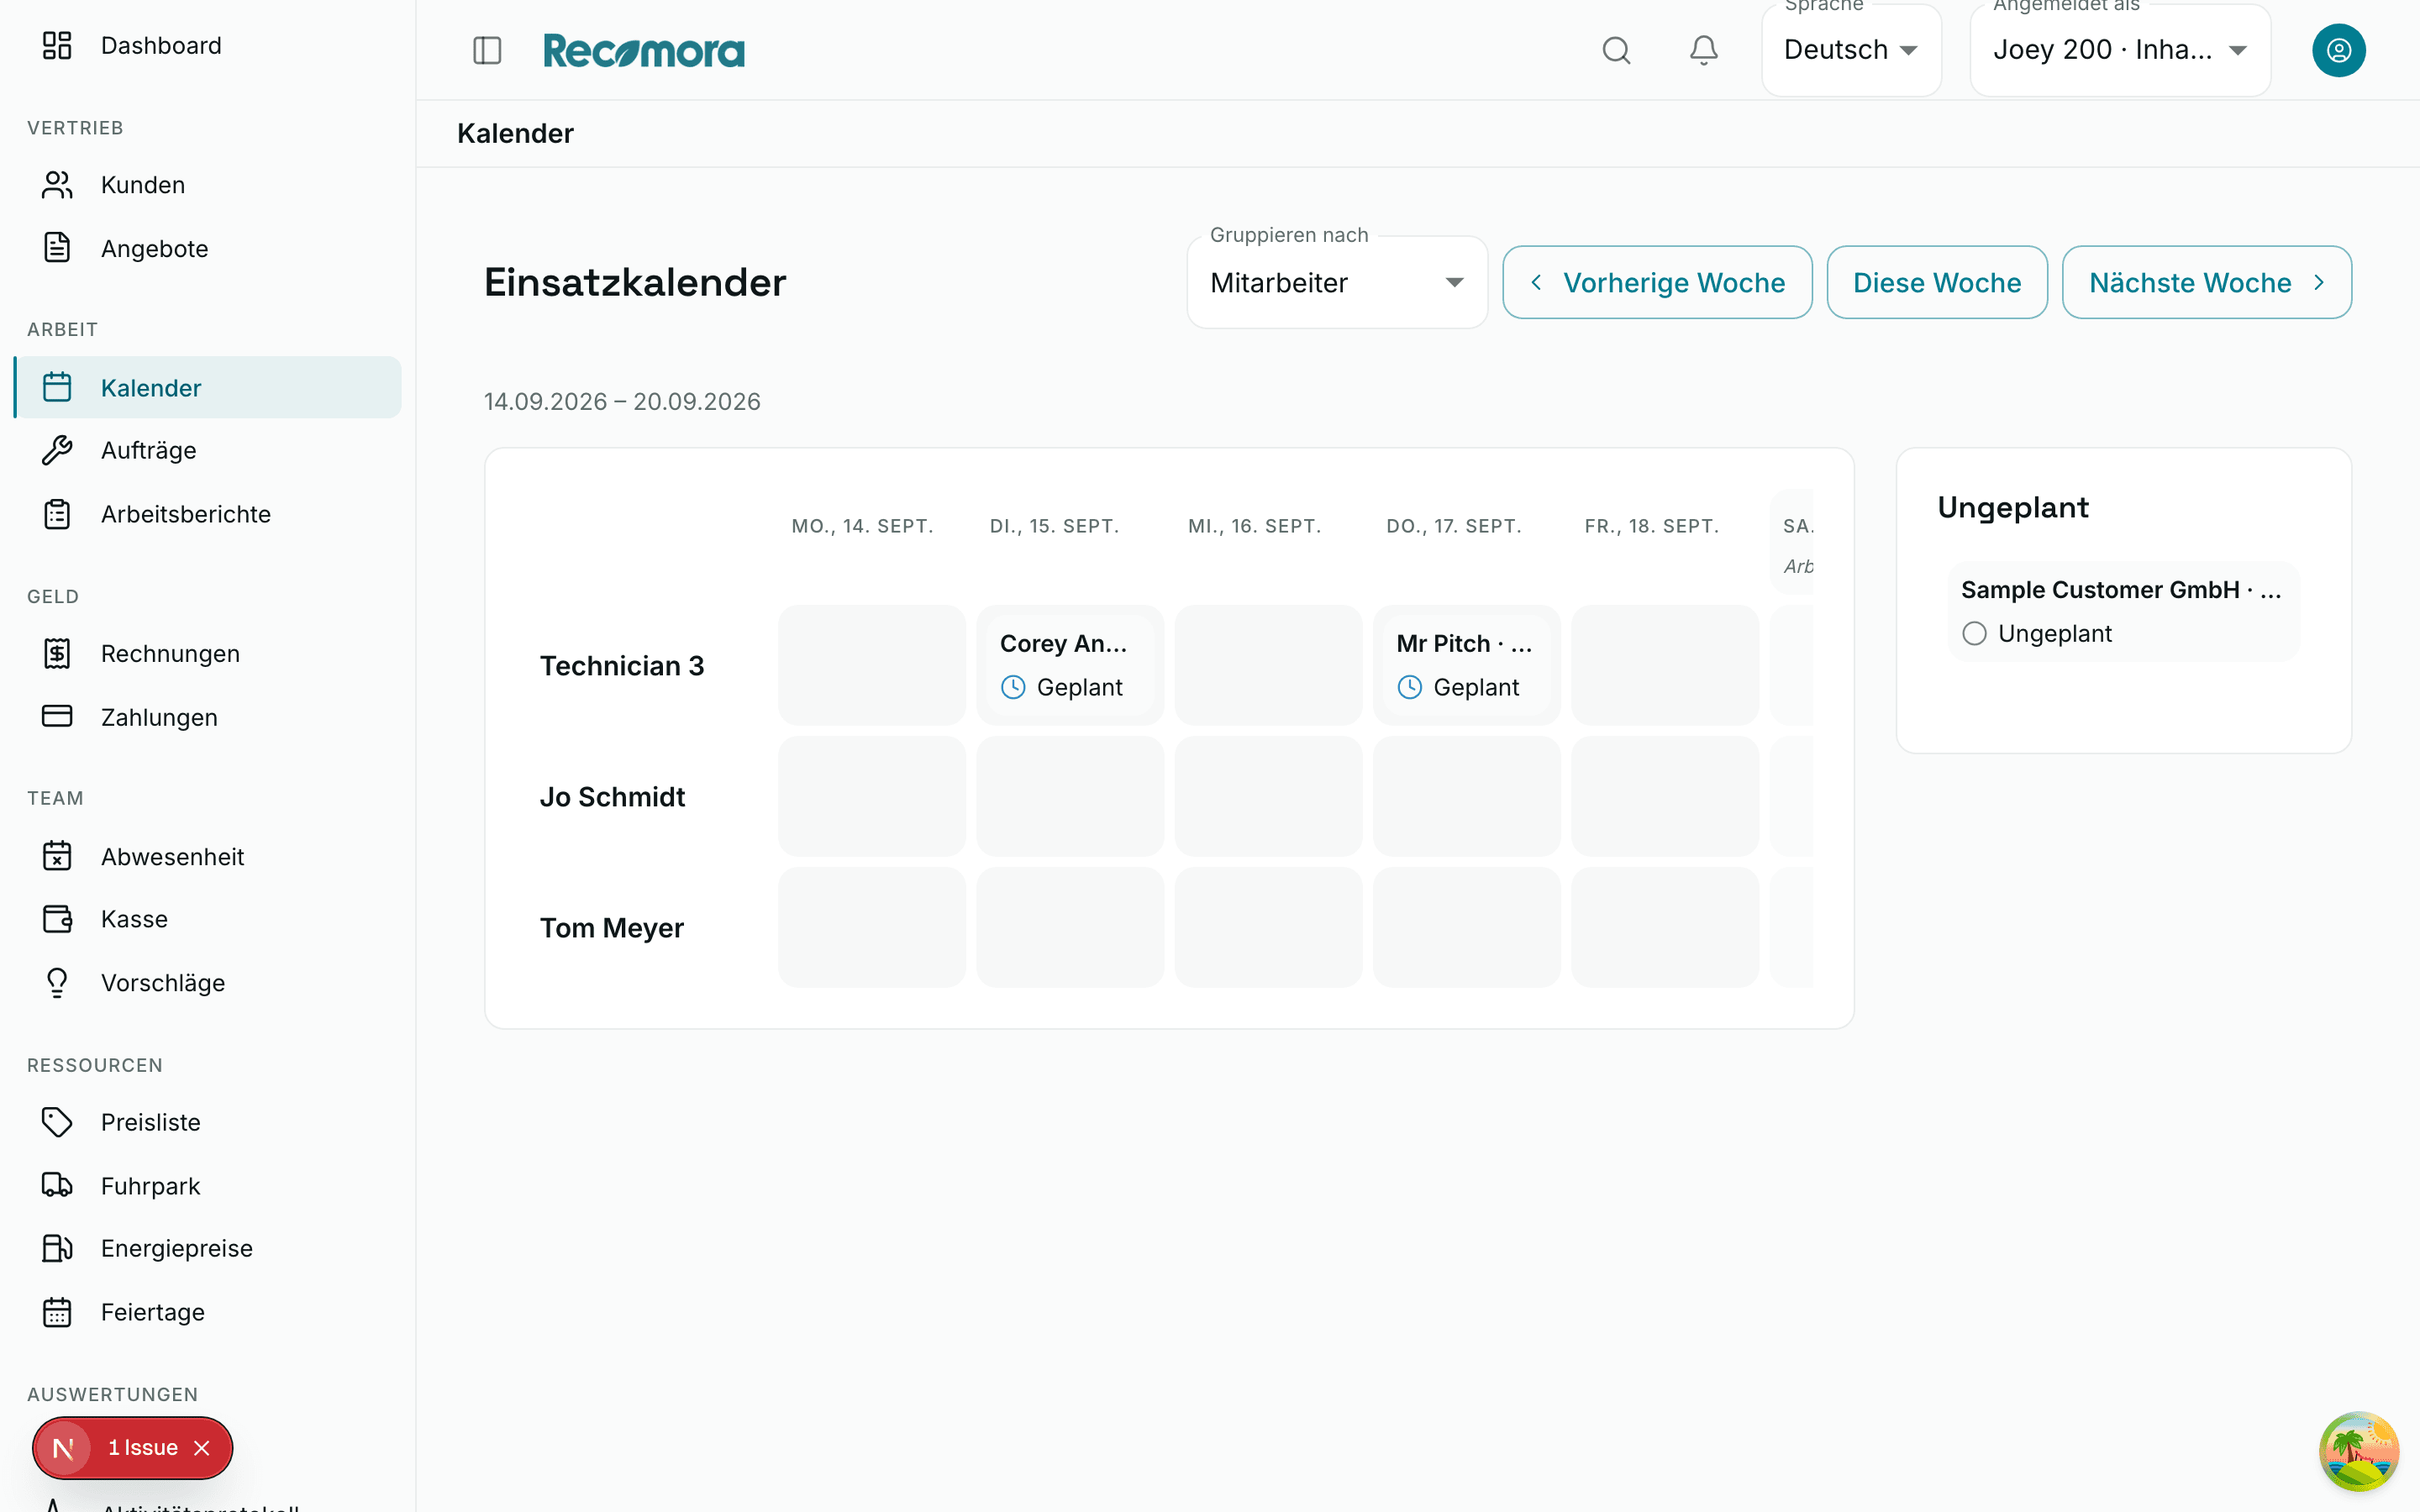Click the Arbeitsberichte clipboard icon

pyautogui.click(x=57, y=514)
